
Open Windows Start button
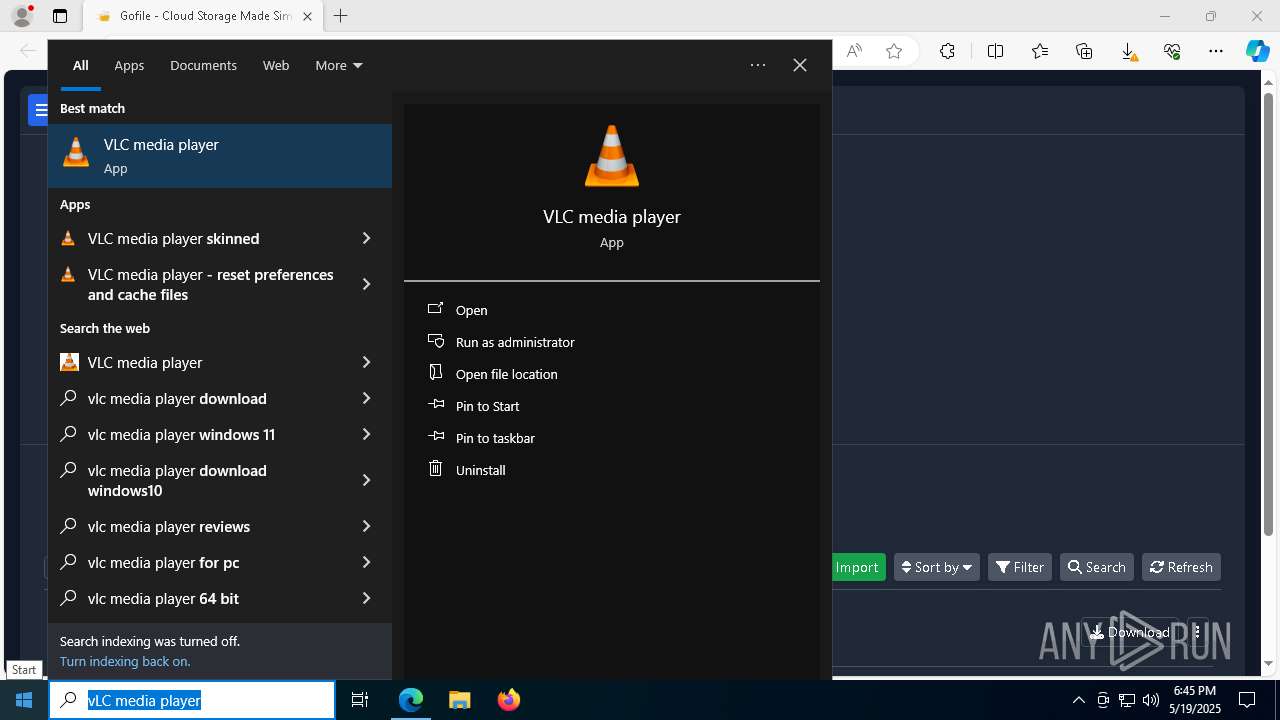coord(24,700)
